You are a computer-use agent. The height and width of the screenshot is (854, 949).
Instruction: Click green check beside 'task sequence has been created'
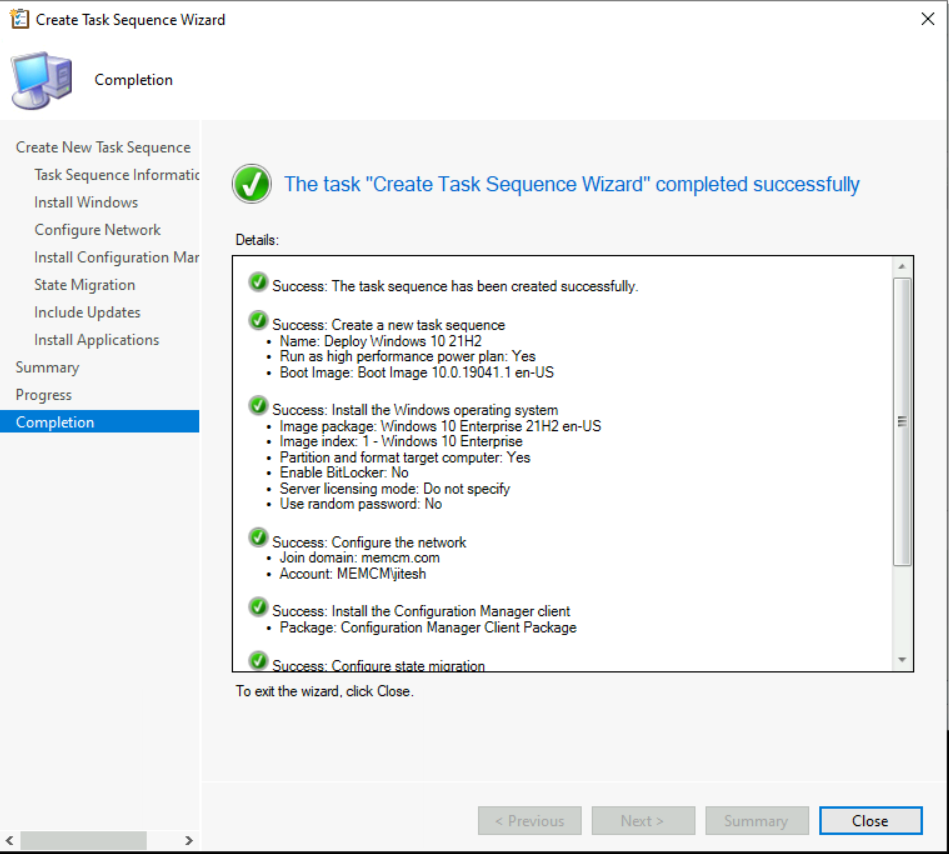click(258, 282)
